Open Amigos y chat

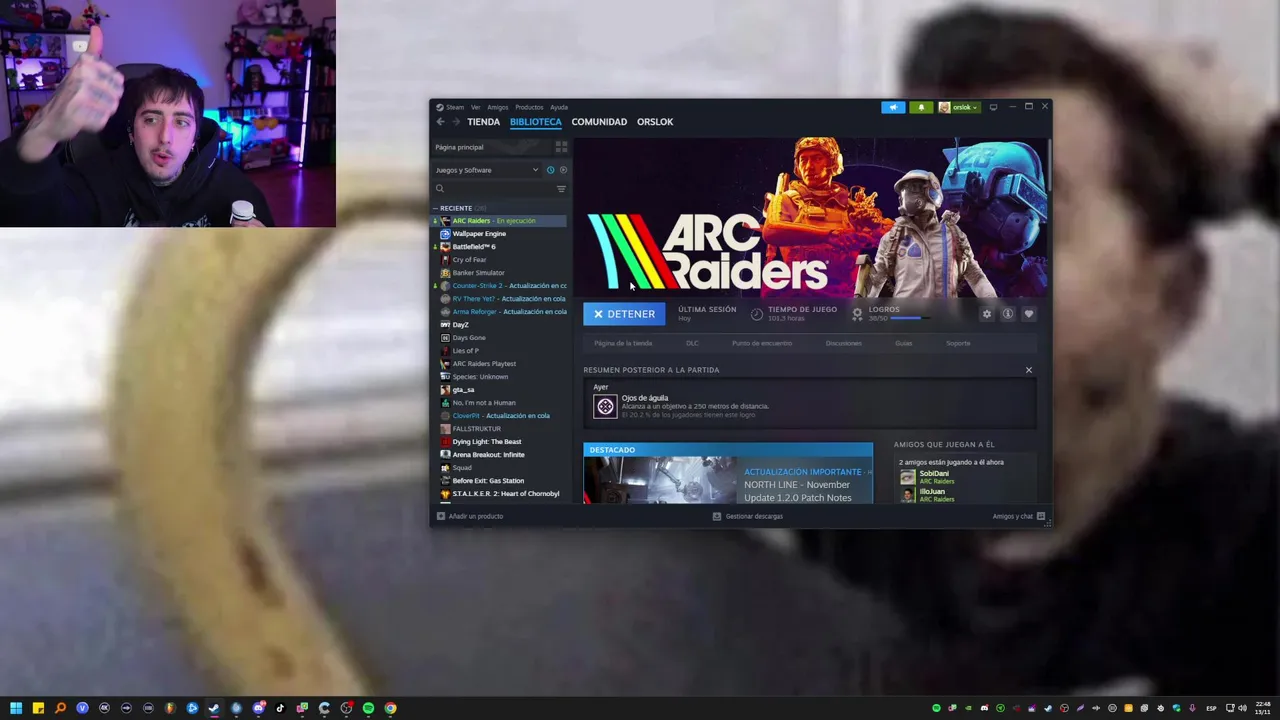1019,516
